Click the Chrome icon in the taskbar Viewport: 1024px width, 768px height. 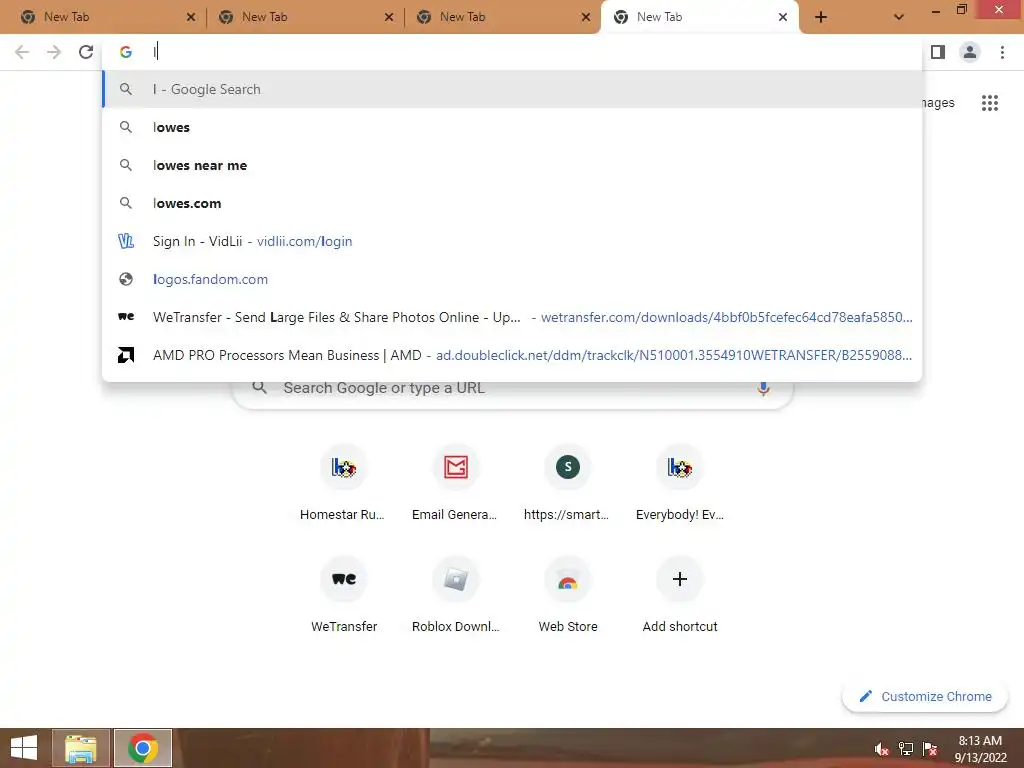(143, 748)
